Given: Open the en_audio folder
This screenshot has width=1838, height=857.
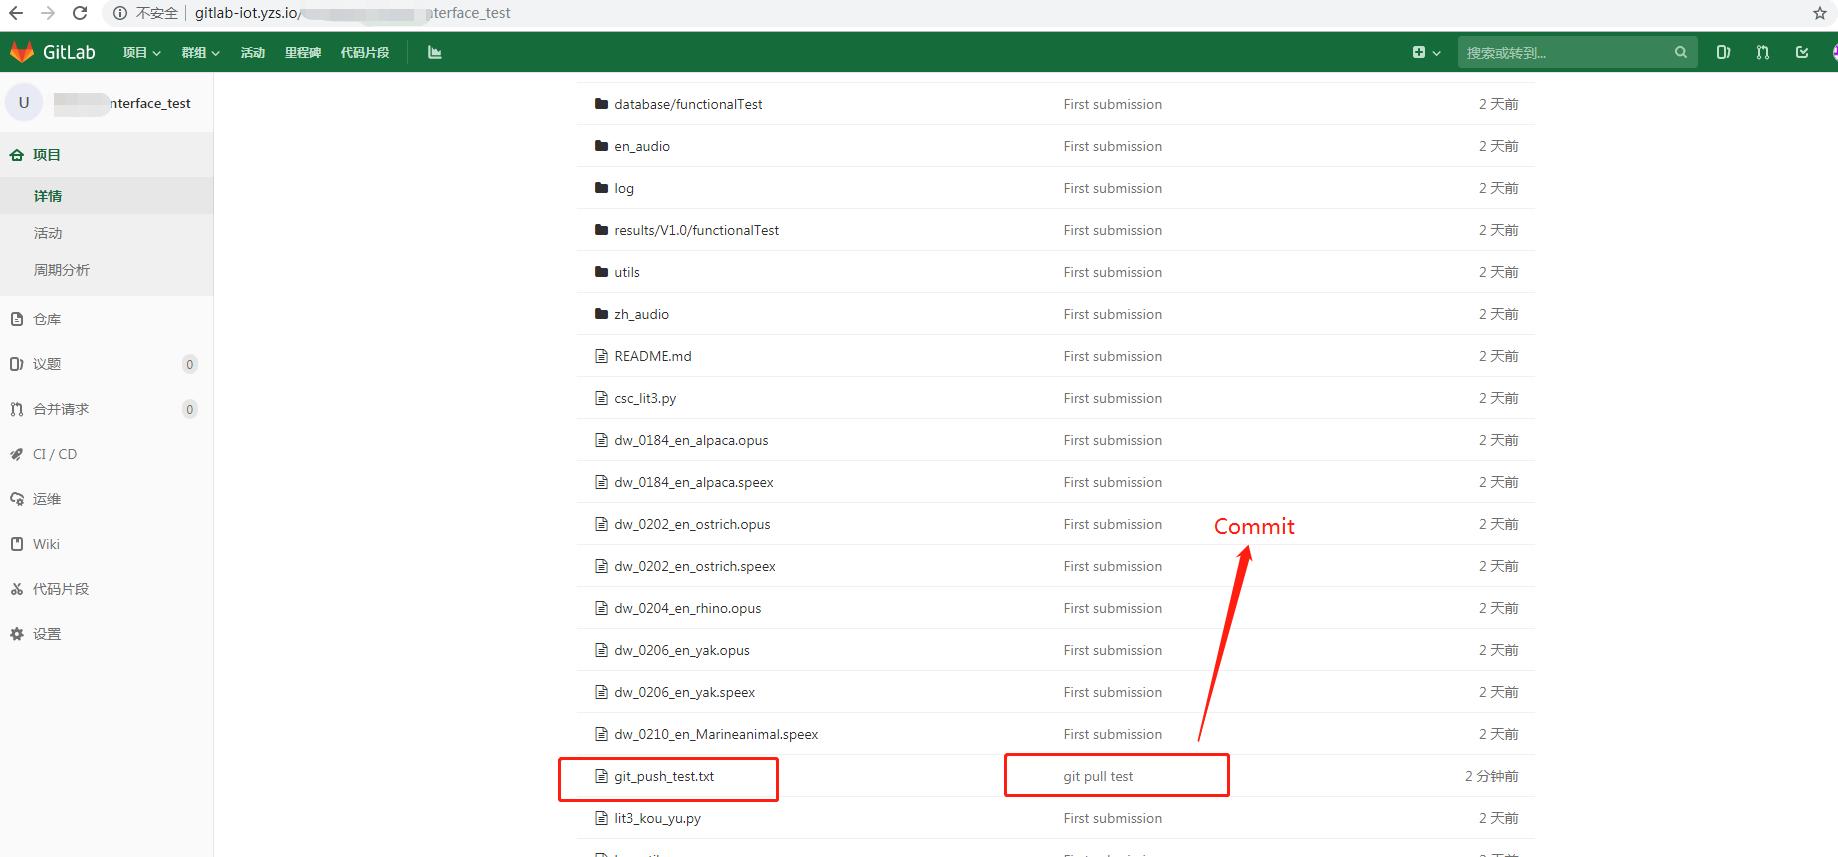Looking at the screenshot, I should [642, 146].
